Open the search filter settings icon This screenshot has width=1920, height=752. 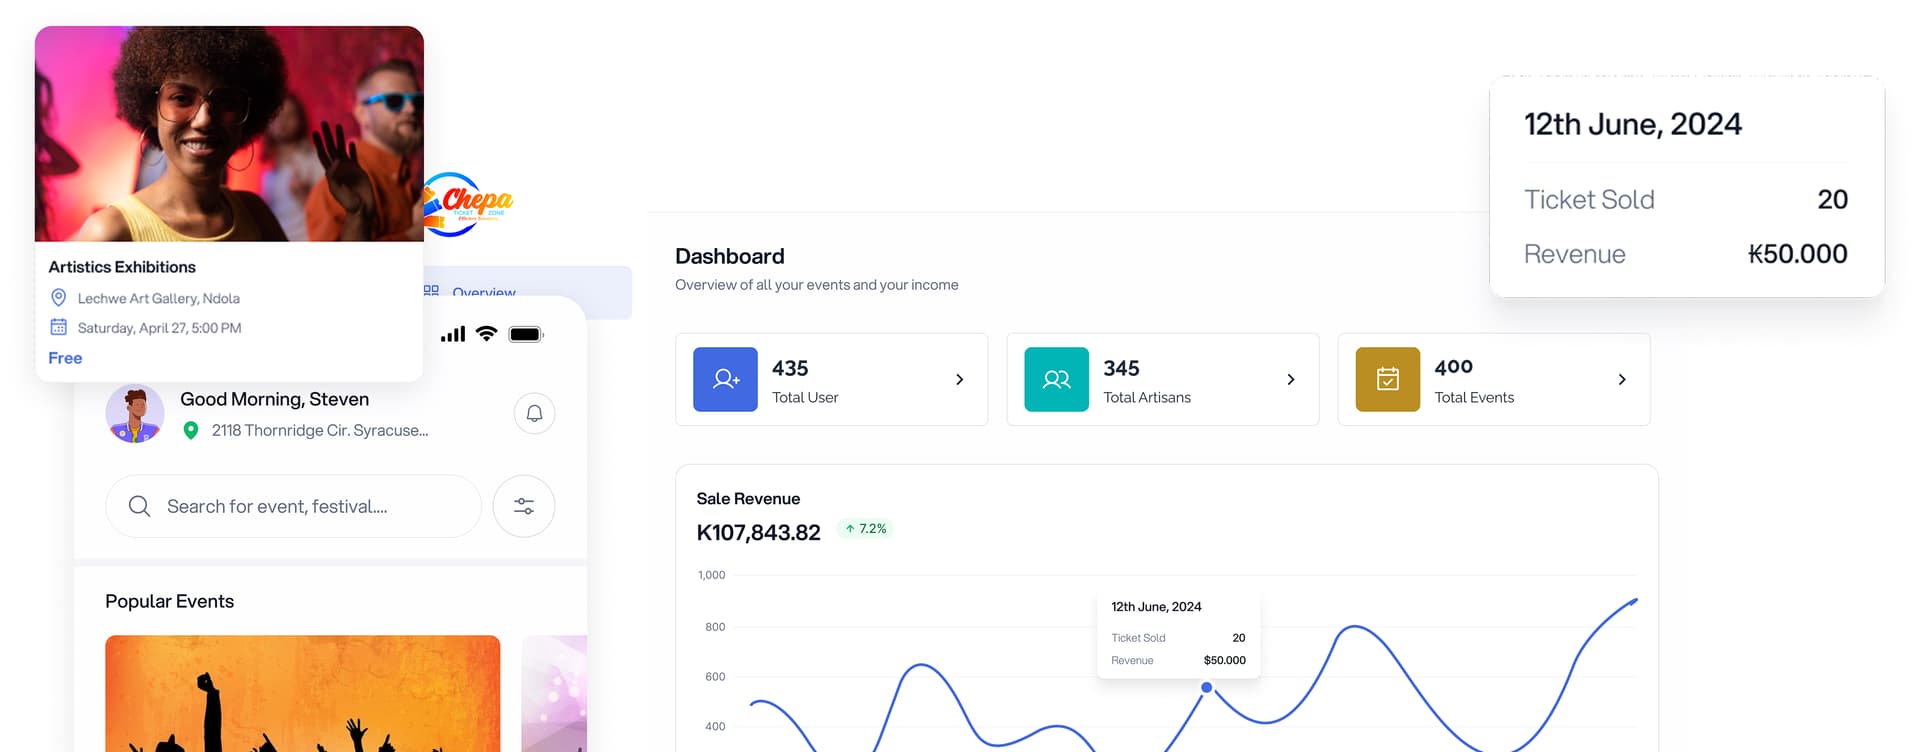[x=524, y=506]
